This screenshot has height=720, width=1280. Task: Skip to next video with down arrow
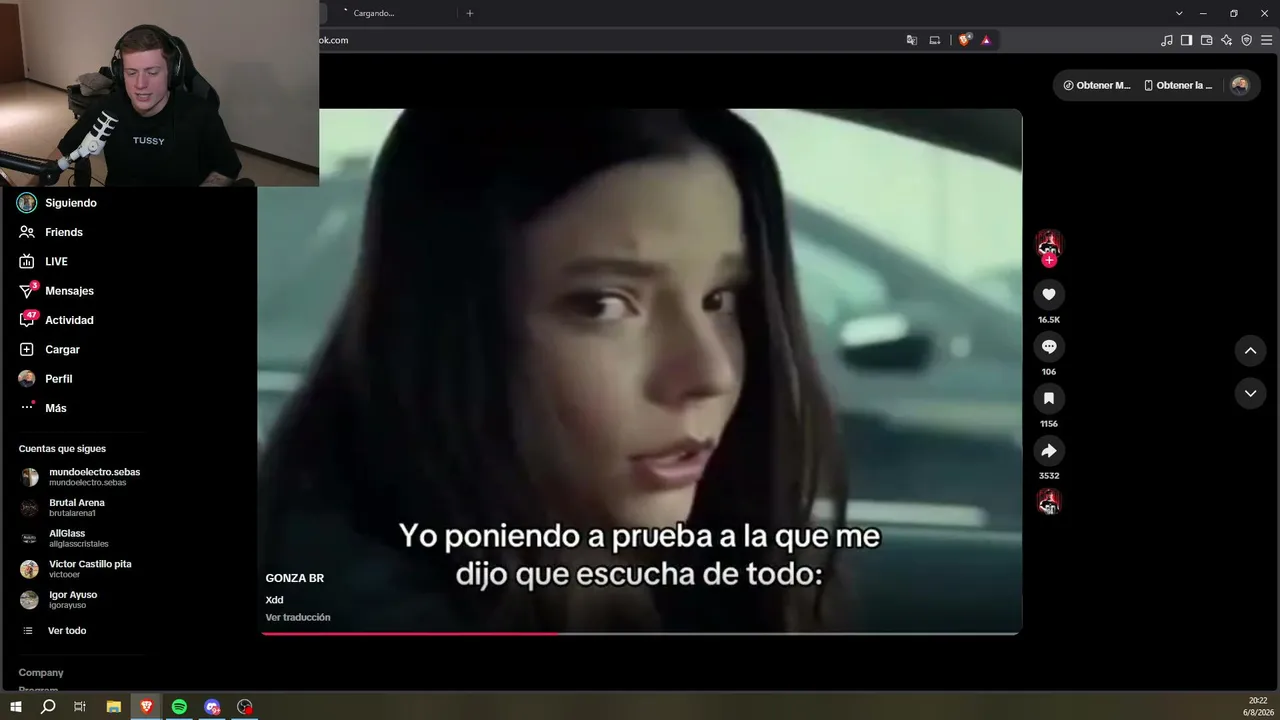[1250, 394]
